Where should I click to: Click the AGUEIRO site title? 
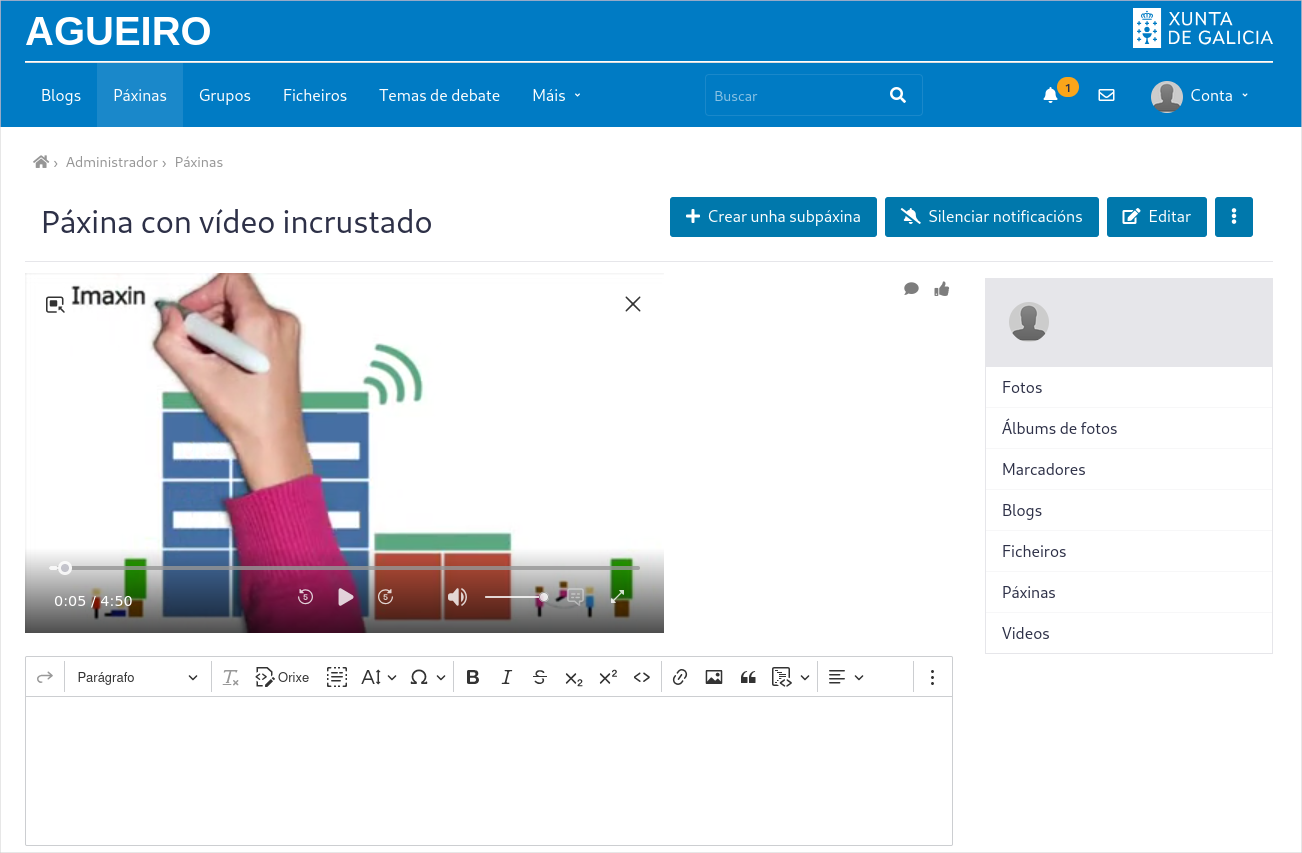[x=118, y=32]
